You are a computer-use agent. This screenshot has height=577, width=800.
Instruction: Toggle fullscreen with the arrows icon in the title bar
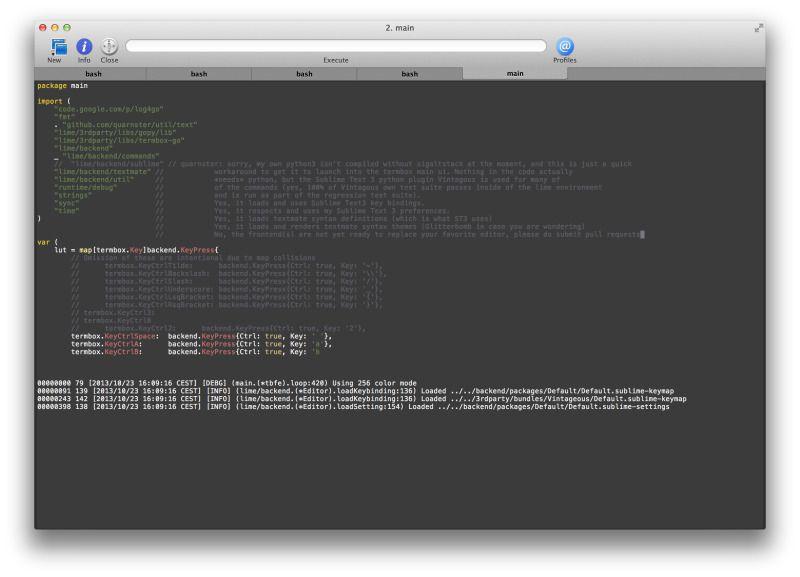758,28
